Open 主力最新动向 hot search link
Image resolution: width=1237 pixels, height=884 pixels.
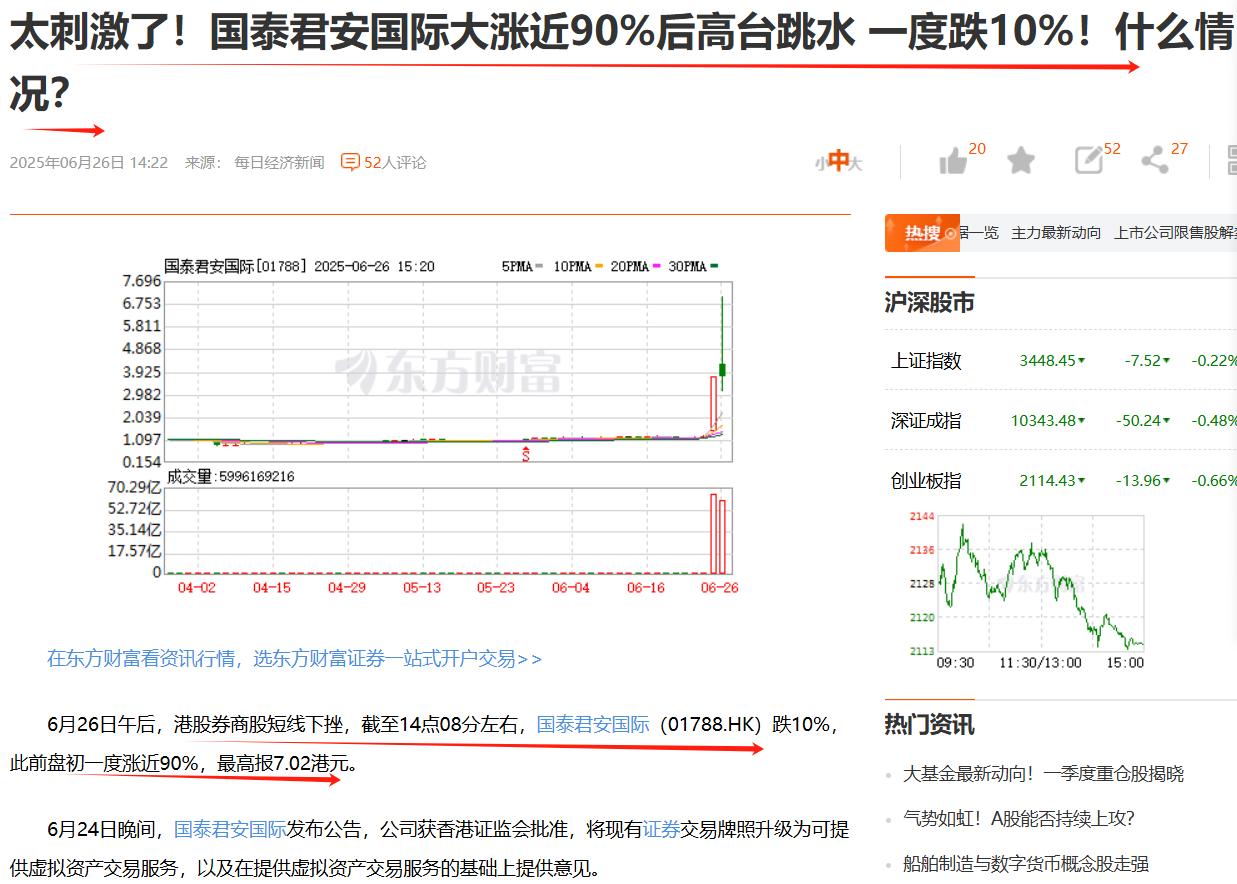1056,233
